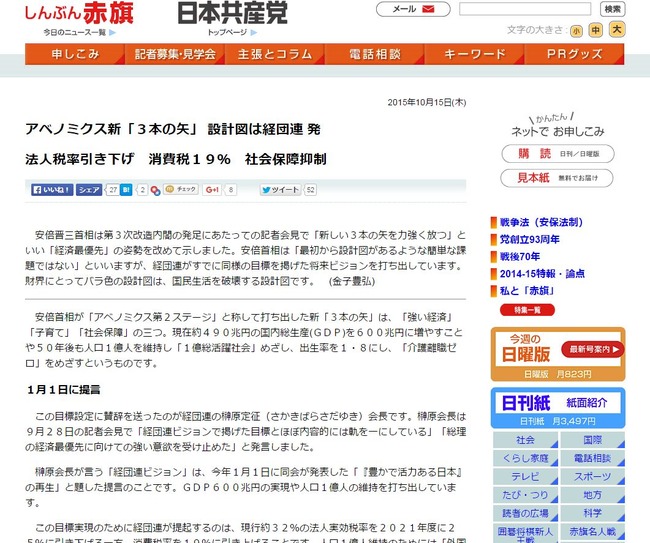
Task: Click the share count 27
Action: coord(113,190)
